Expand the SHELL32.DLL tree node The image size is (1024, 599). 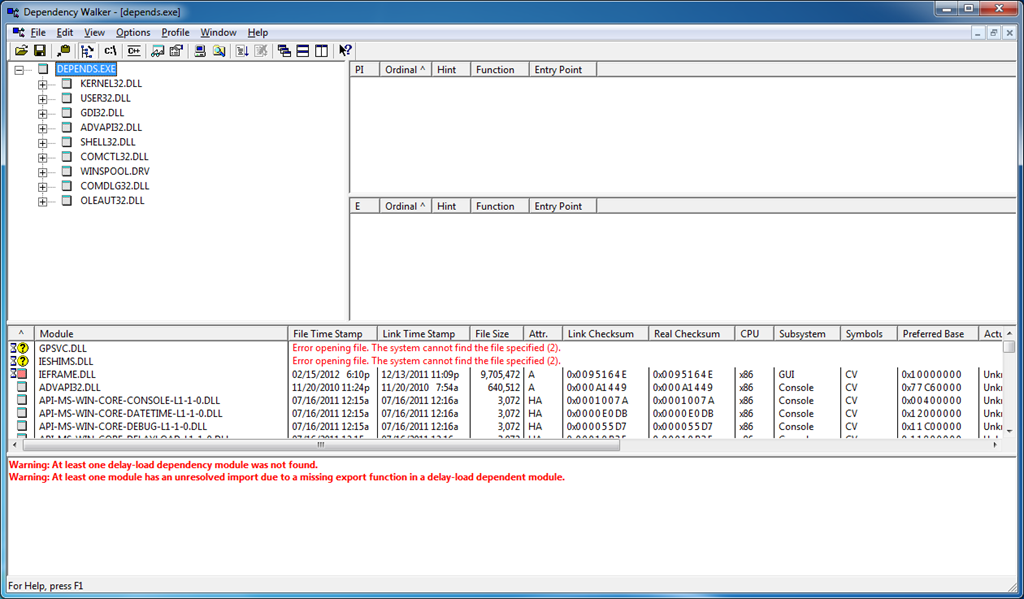click(42, 143)
